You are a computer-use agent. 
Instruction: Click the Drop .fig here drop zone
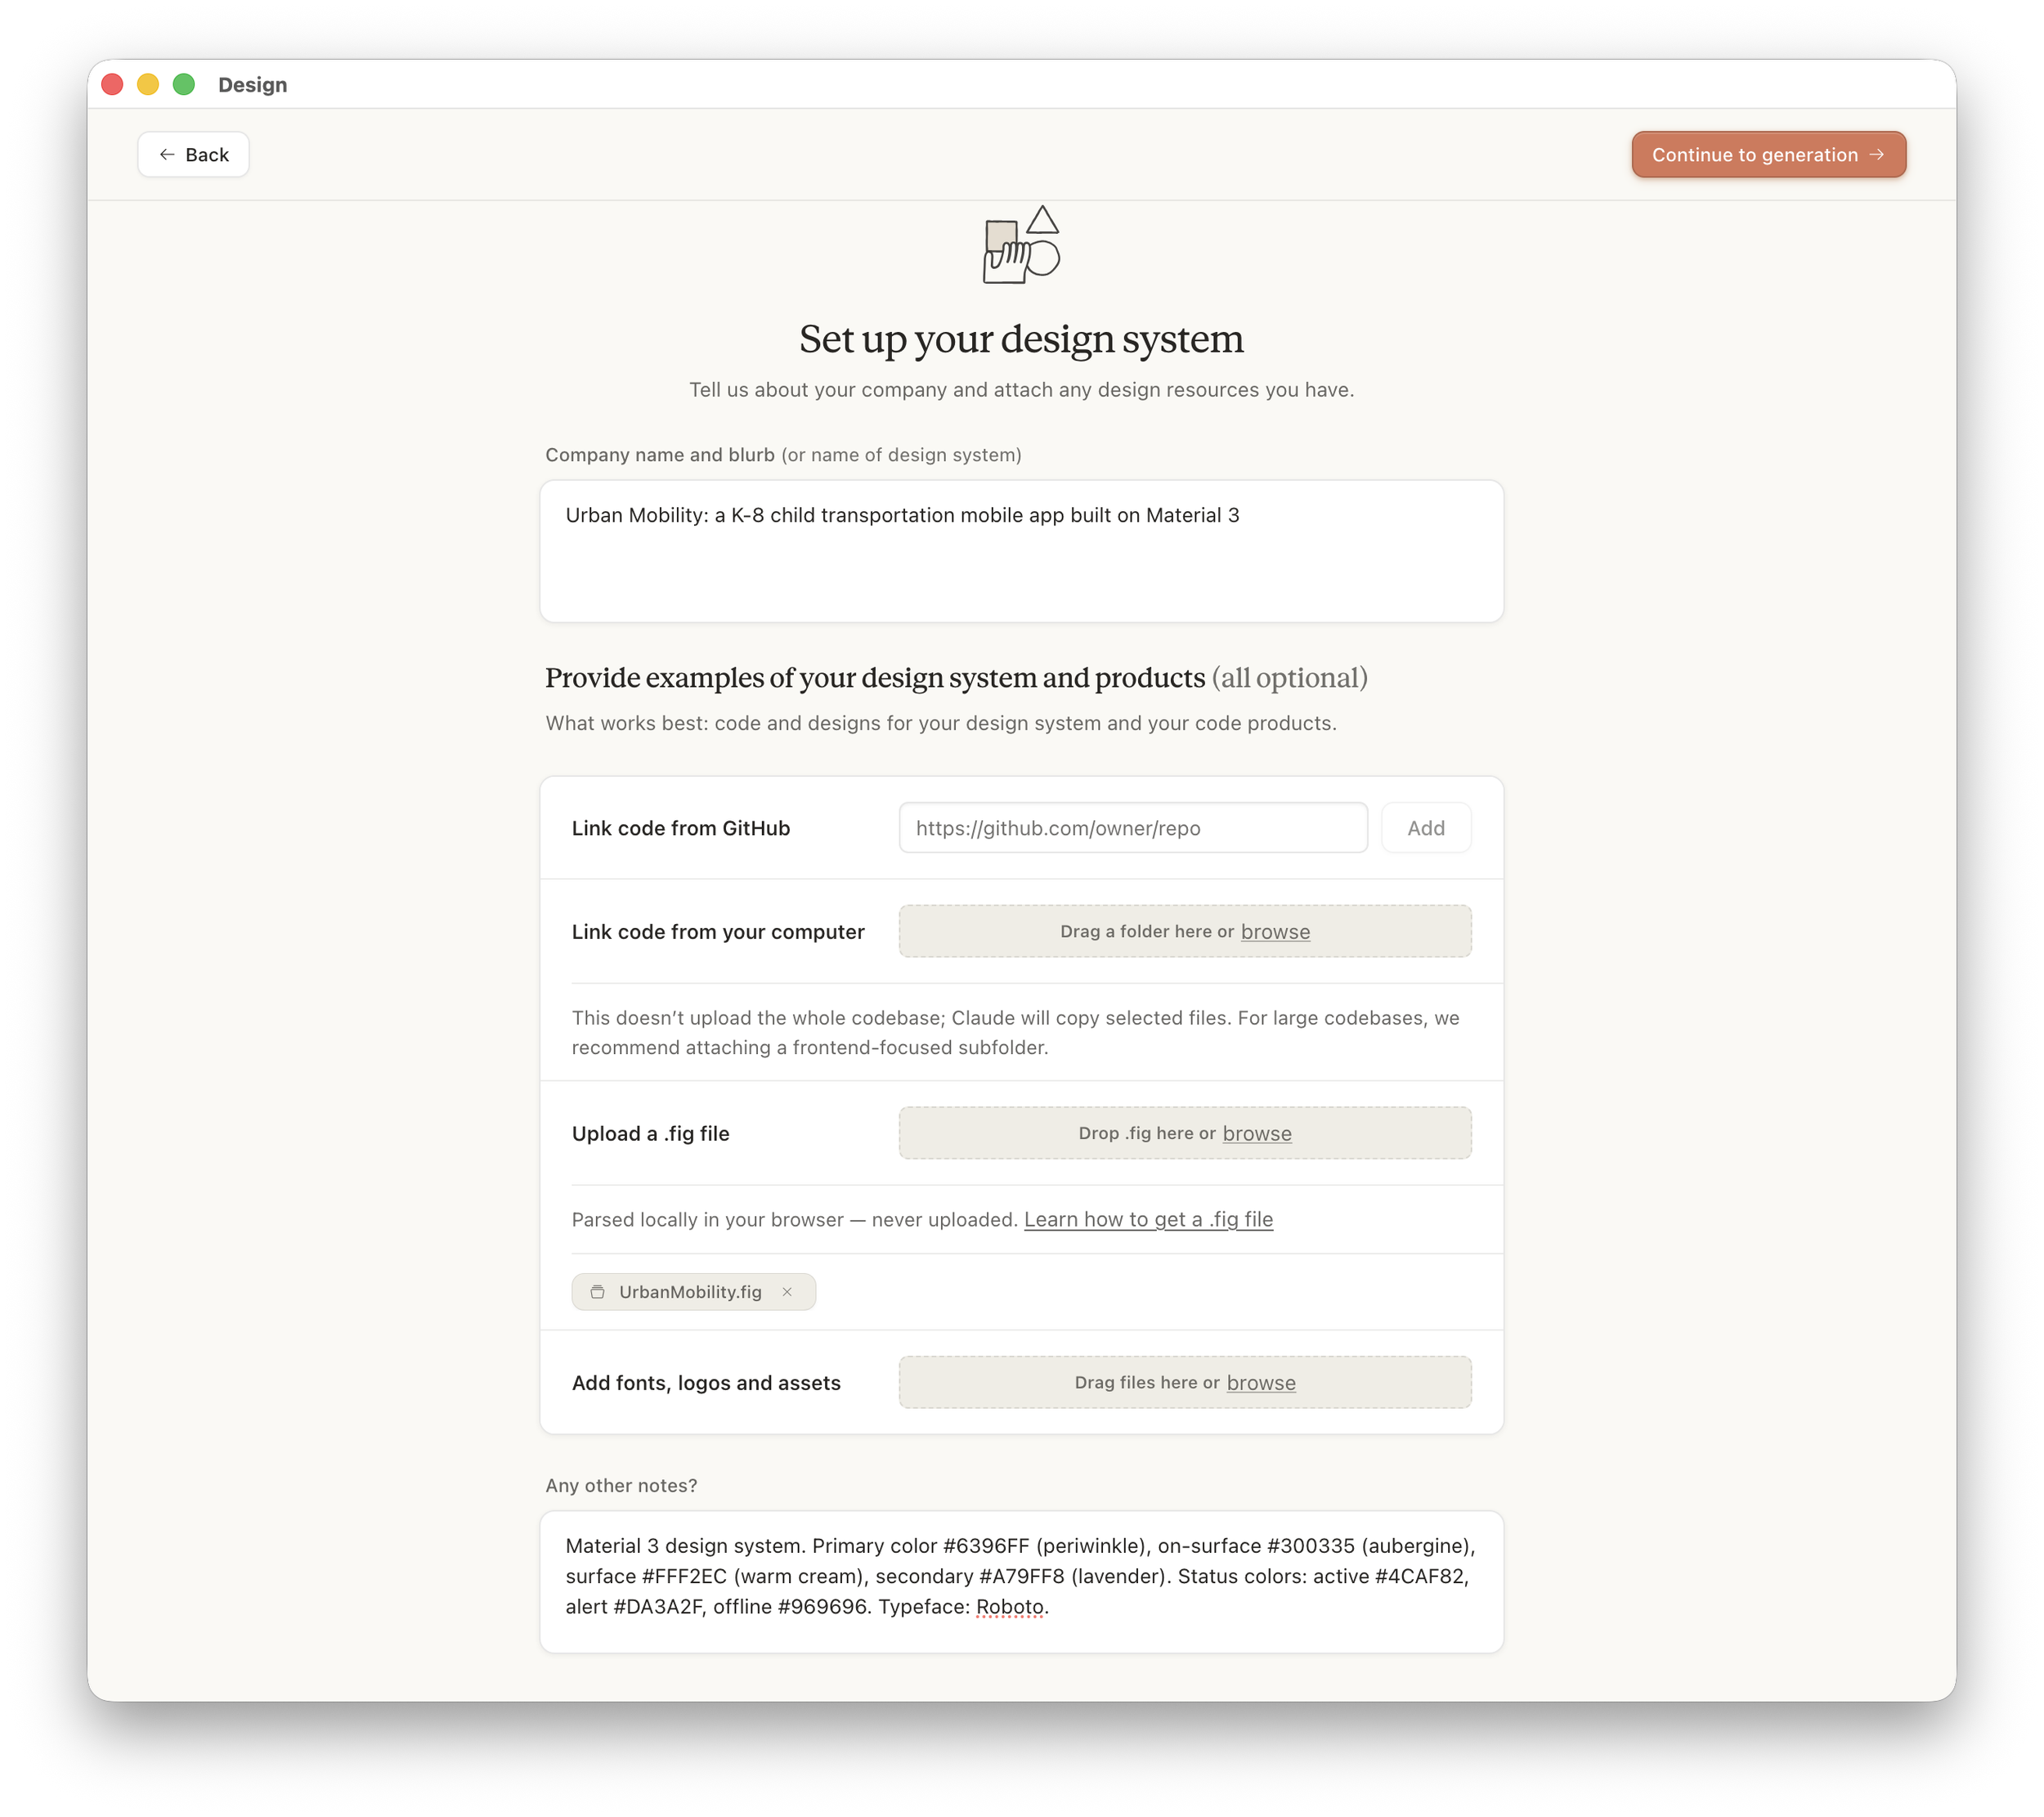click(x=1185, y=1133)
